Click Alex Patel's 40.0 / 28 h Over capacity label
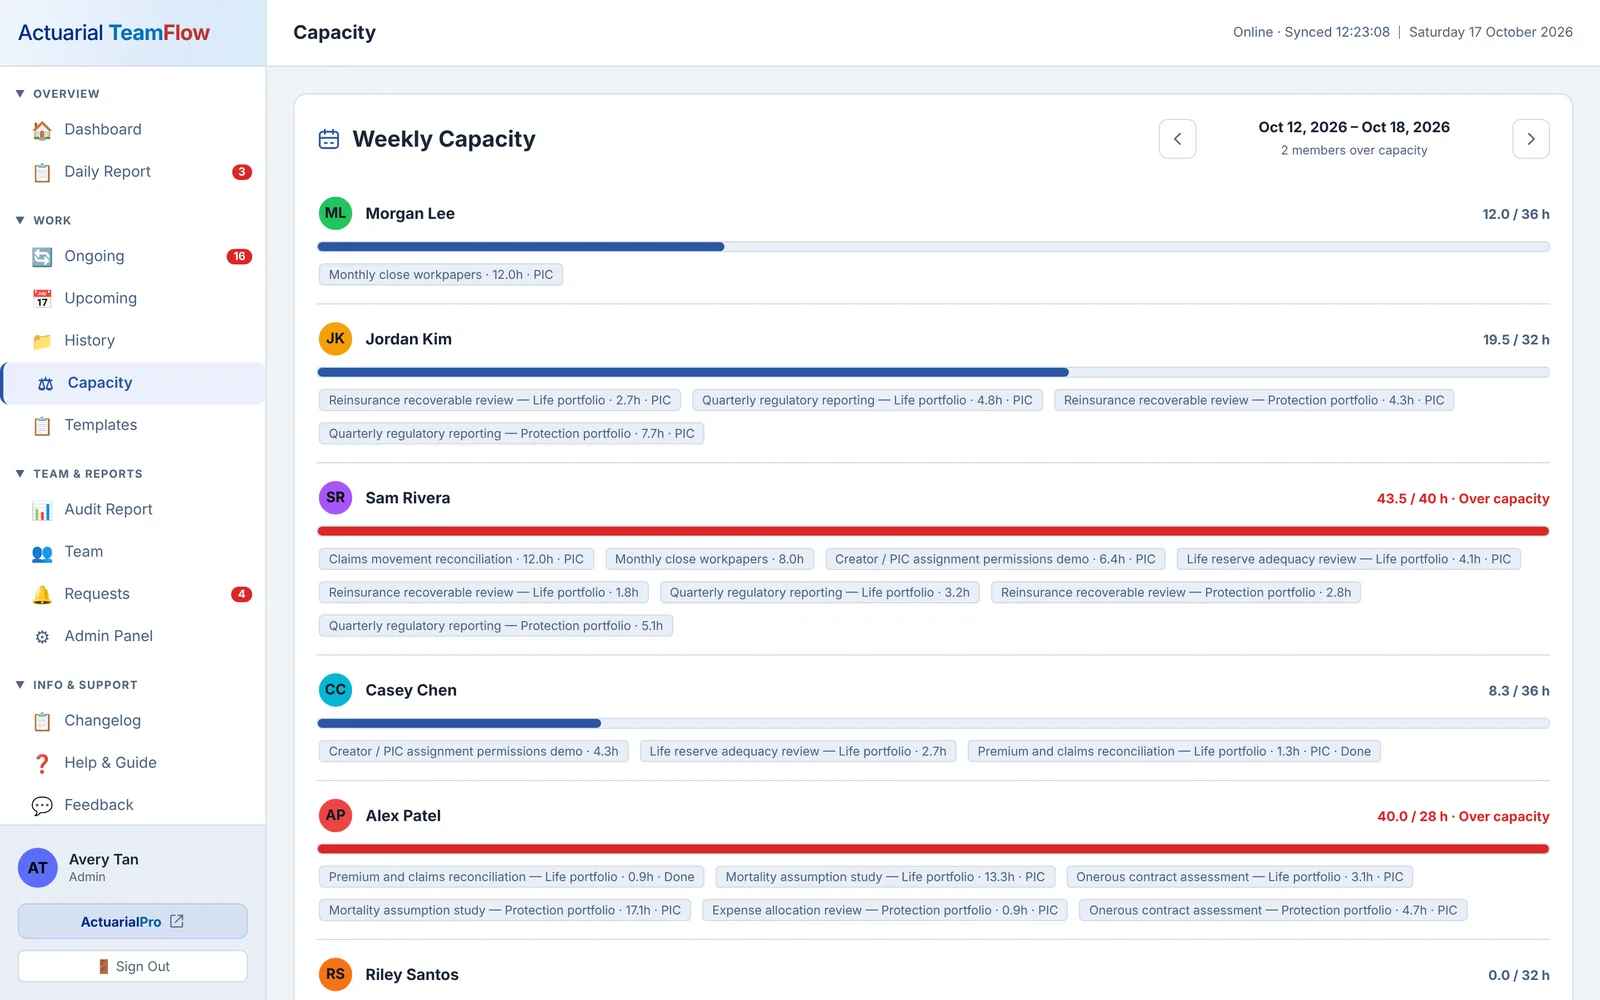The width and height of the screenshot is (1600, 1000). (1463, 816)
